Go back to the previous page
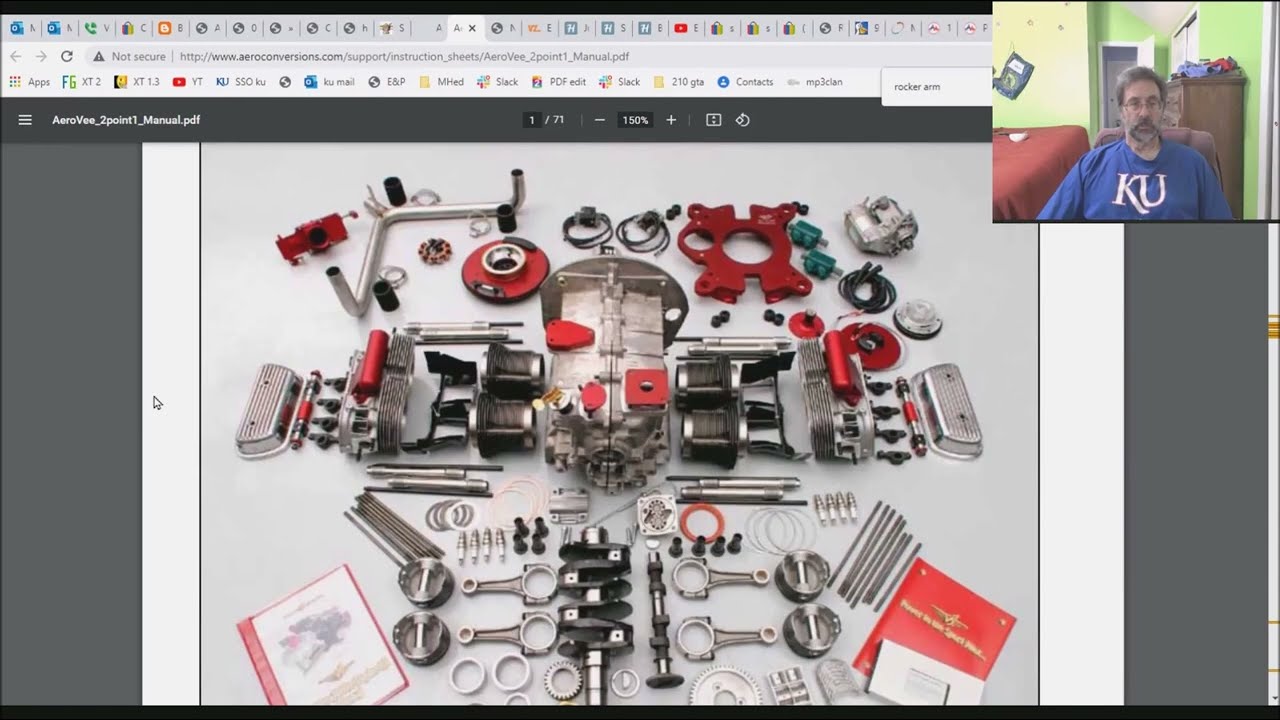1280x720 pixels. tap(16, 57)
